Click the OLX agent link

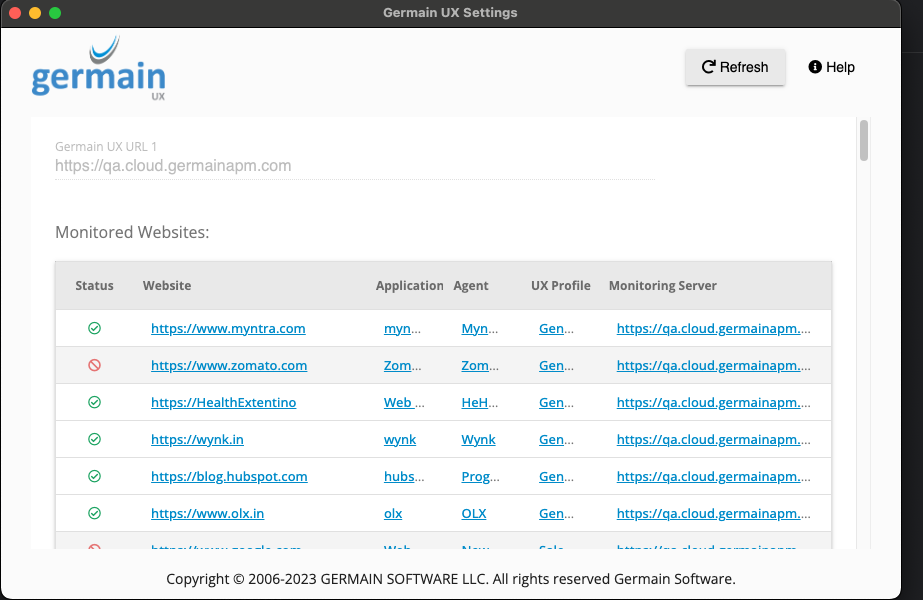tap(473, 514)
